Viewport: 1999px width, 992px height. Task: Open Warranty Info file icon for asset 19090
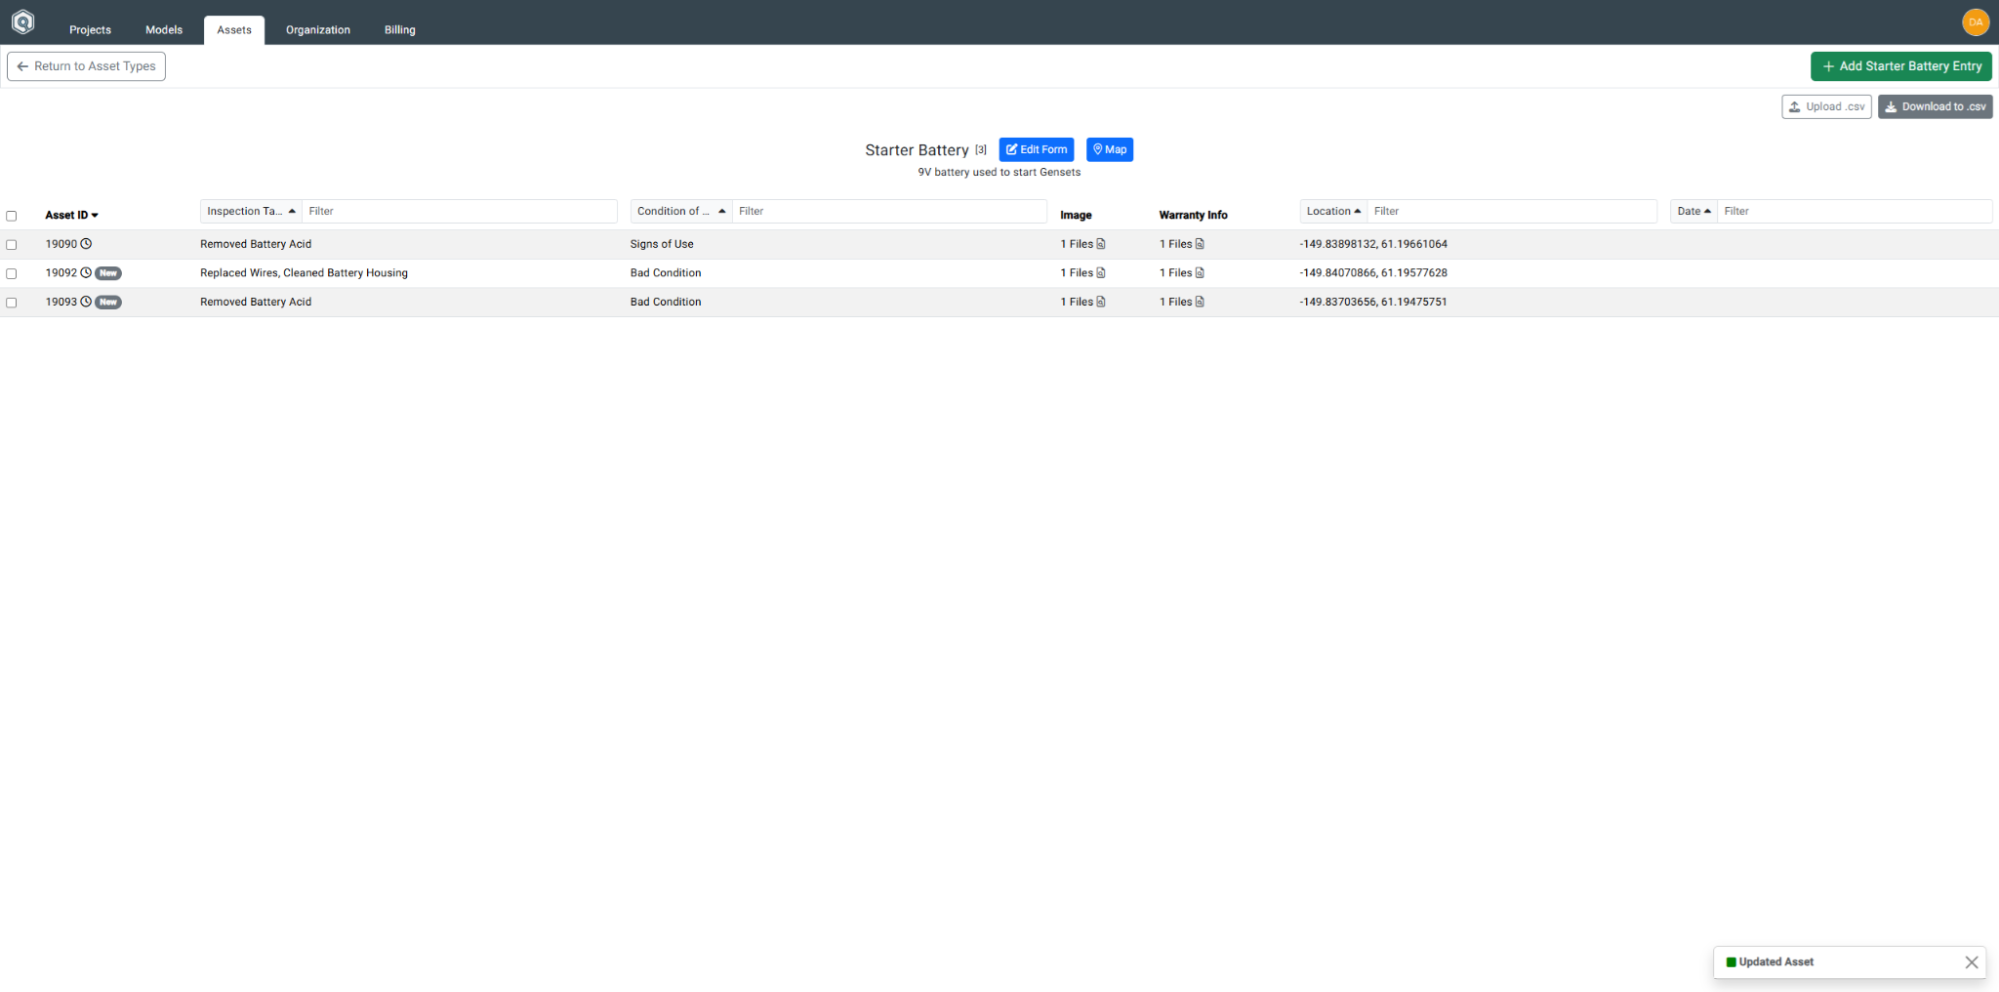click(1200, 244)
